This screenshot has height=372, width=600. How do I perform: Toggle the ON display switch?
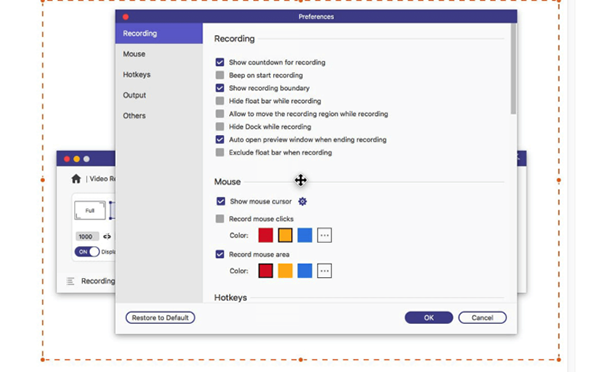tap(87, 251)
